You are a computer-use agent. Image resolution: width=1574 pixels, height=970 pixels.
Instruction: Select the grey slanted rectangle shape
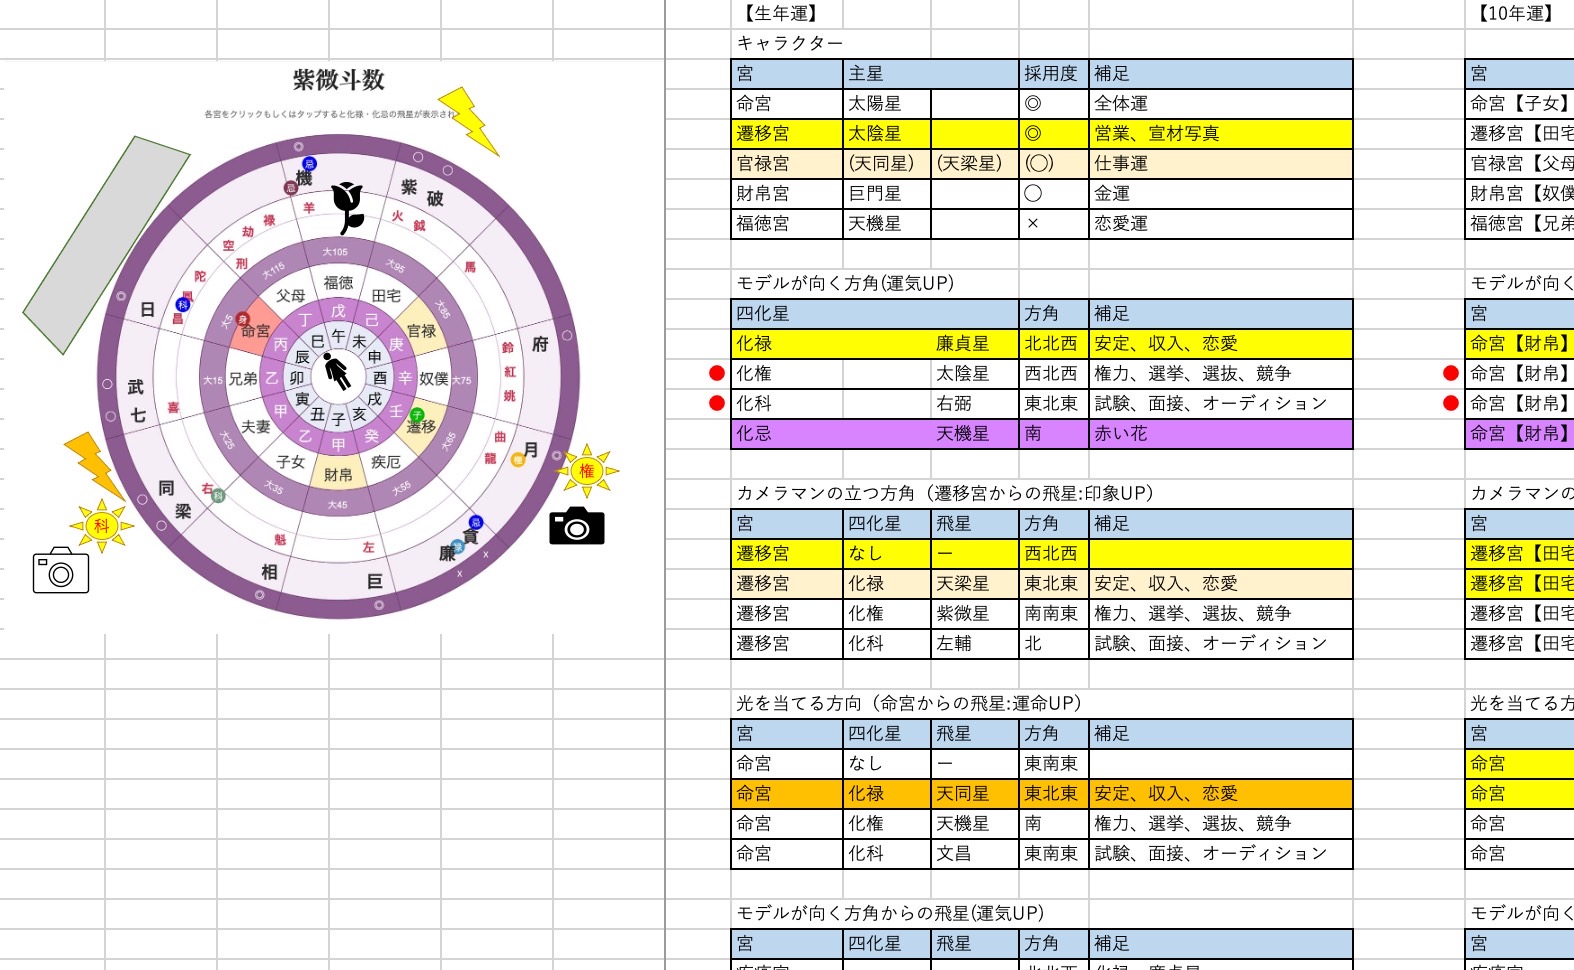click(x=106, y=245)
